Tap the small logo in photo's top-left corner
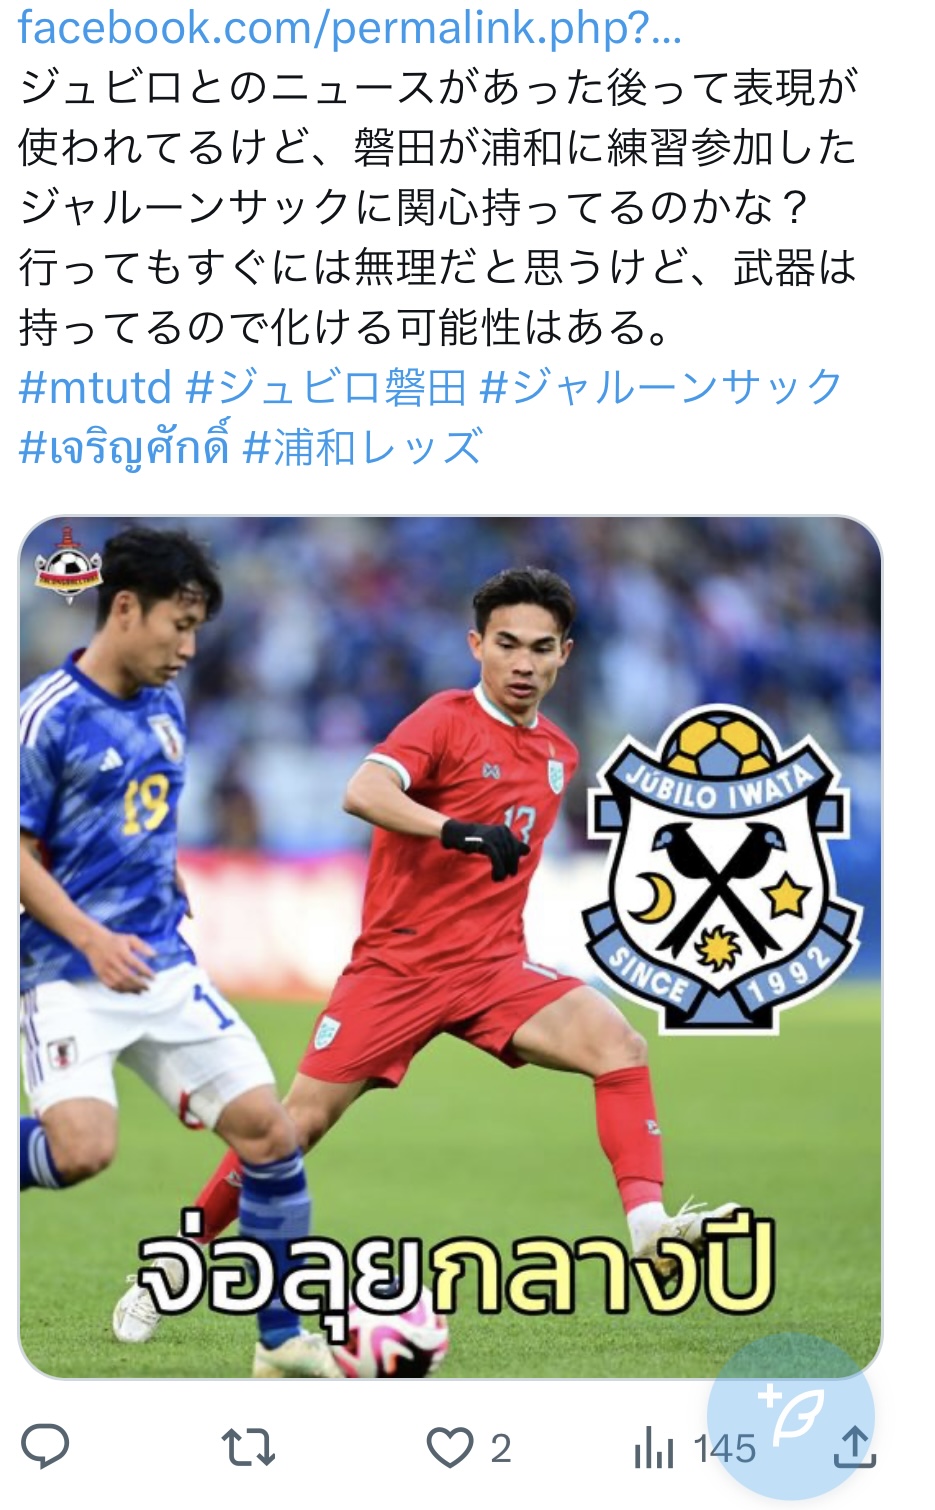The width and height of the screenshot is (935, 1510). 69,565
